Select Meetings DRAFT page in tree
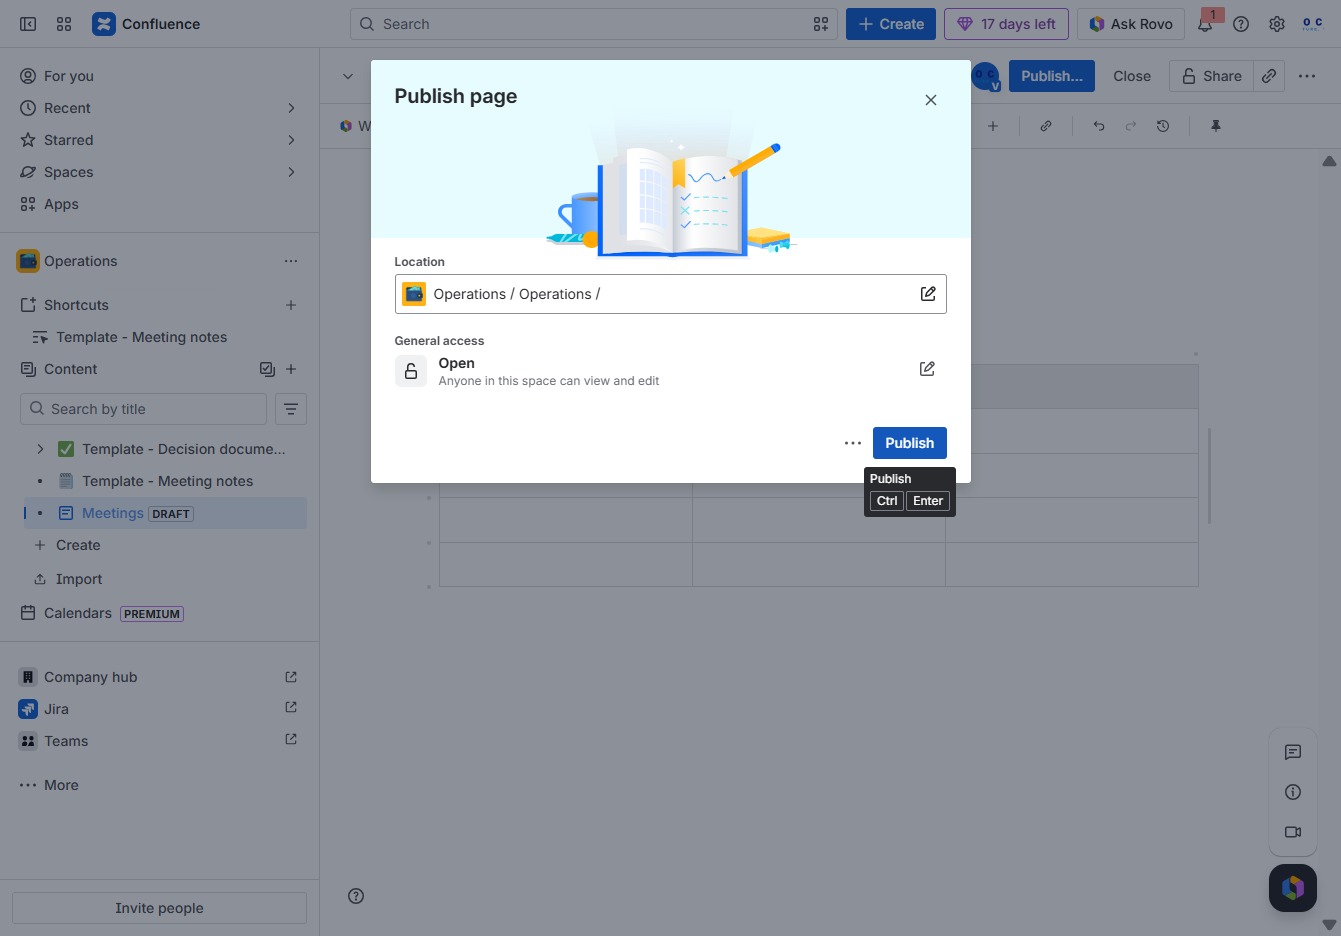The height and width of the screenshot is (936, 1341). [166, 513]
